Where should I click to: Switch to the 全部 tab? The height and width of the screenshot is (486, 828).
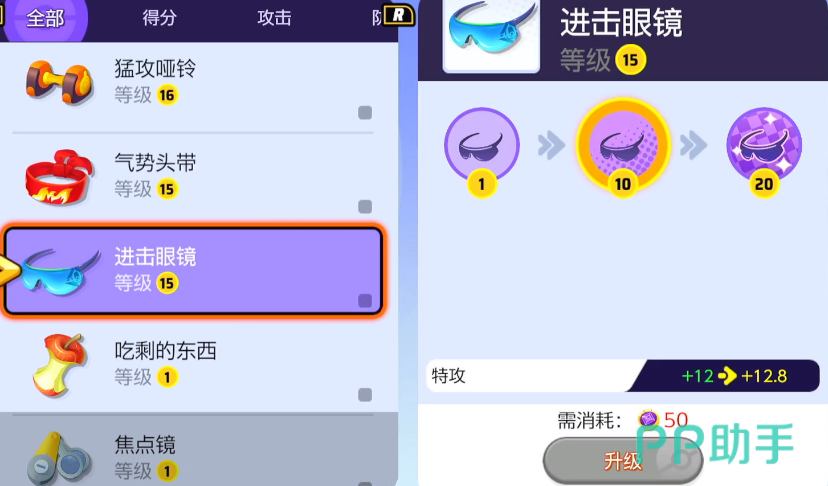pyautogui.click(x=45, y=18)
